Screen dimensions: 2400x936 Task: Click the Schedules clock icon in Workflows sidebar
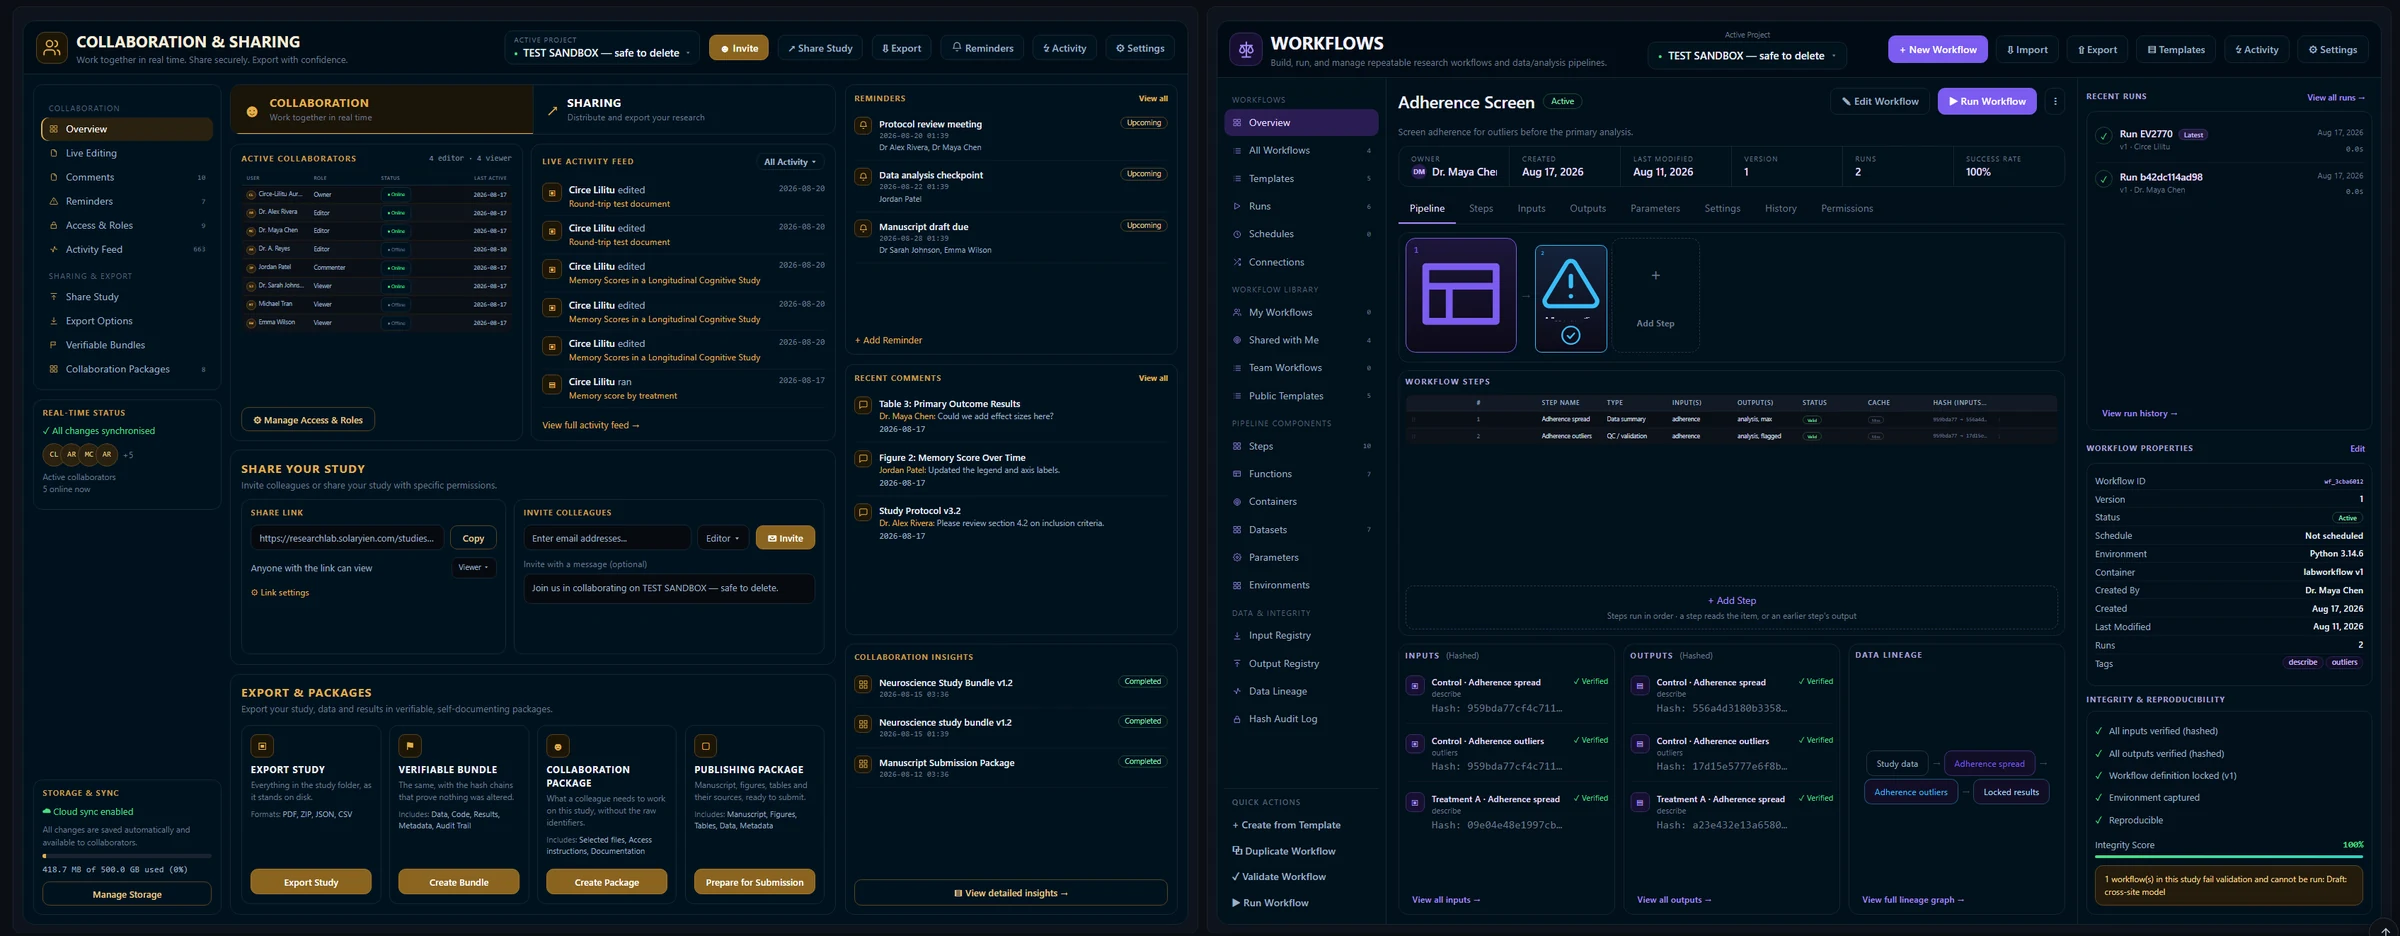1237,234
